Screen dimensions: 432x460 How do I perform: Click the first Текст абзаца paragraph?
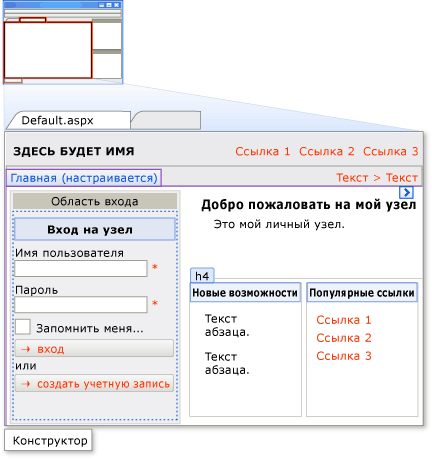[x=227, y=325]
